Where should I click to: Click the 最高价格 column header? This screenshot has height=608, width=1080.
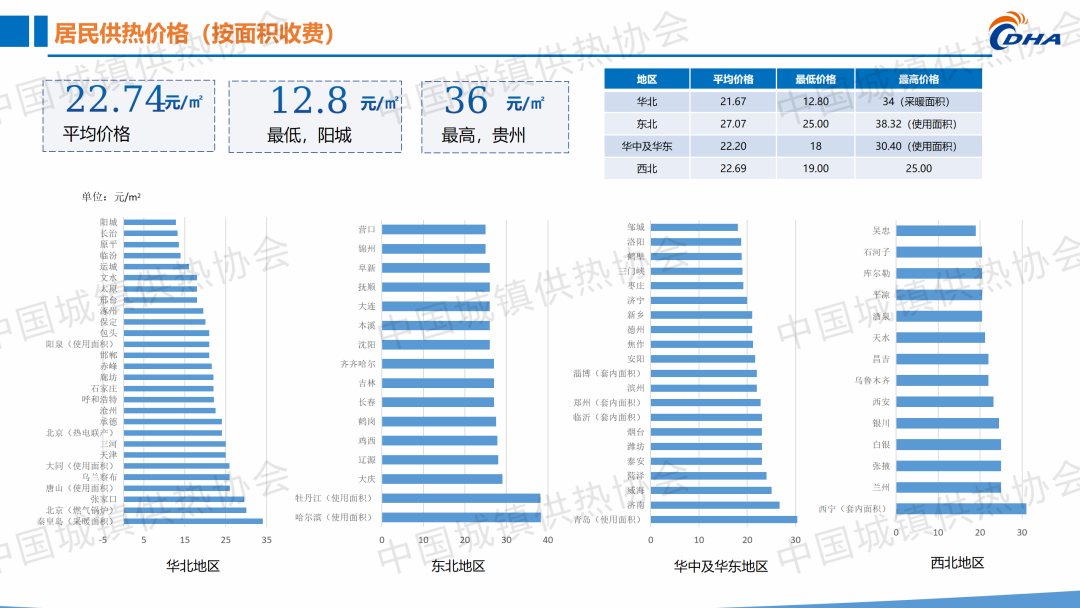click(x=918, y=79)
